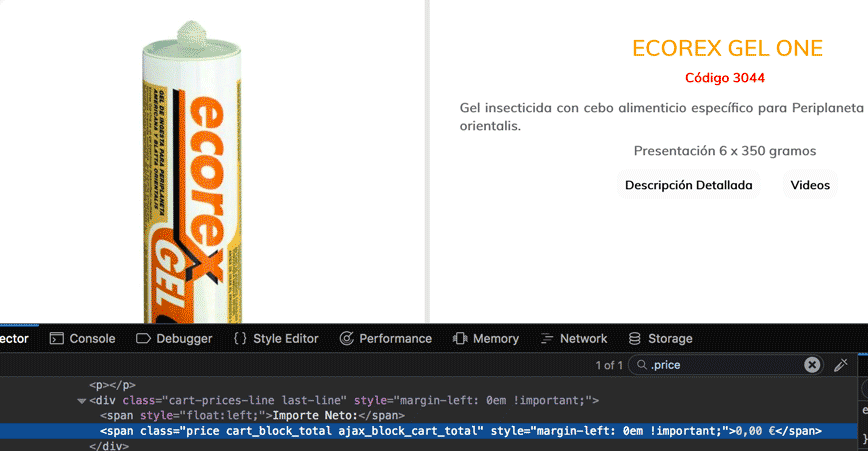The width and height of the screenshot is (868, 451).
Task: Select the Inspector tab
Action: pos(14,339)
